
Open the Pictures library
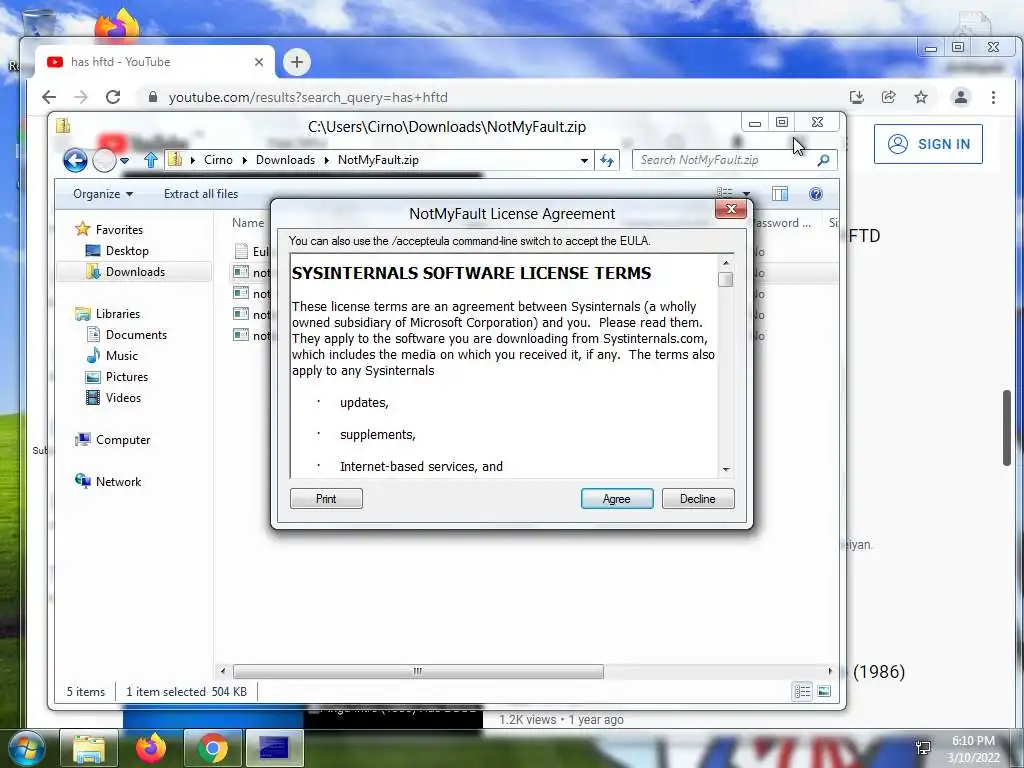(127, 377)
